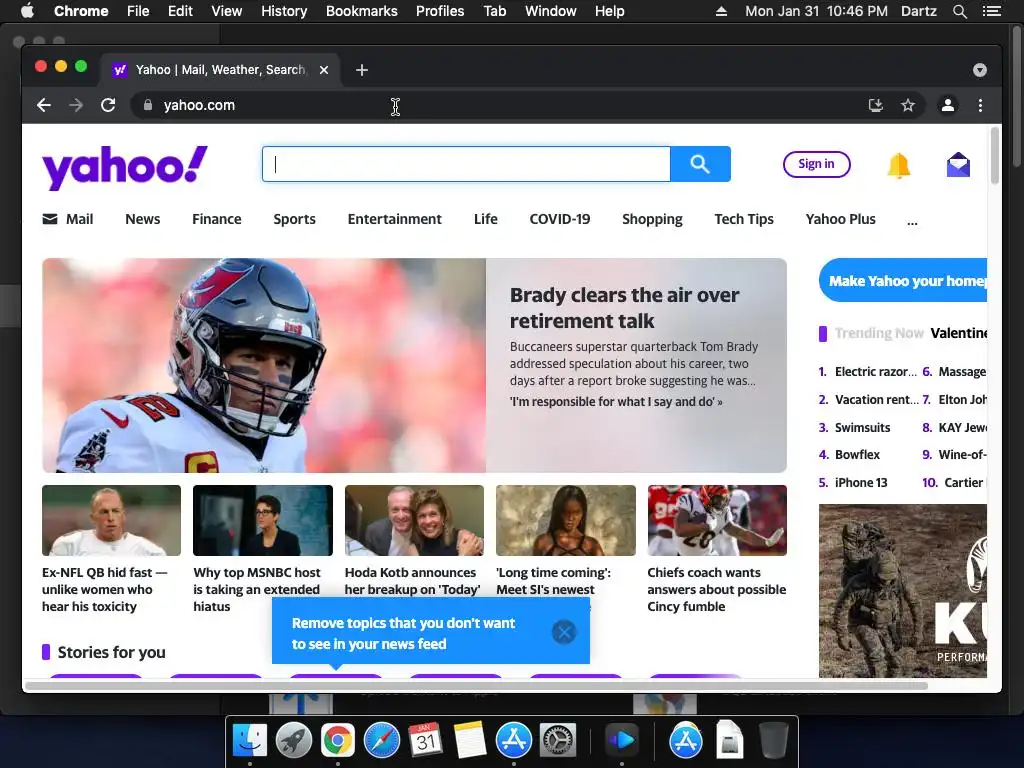Open Yahoo Plus link
Image resolution: width=1024 pixels, height=768 pixels.
pos(840,219)
